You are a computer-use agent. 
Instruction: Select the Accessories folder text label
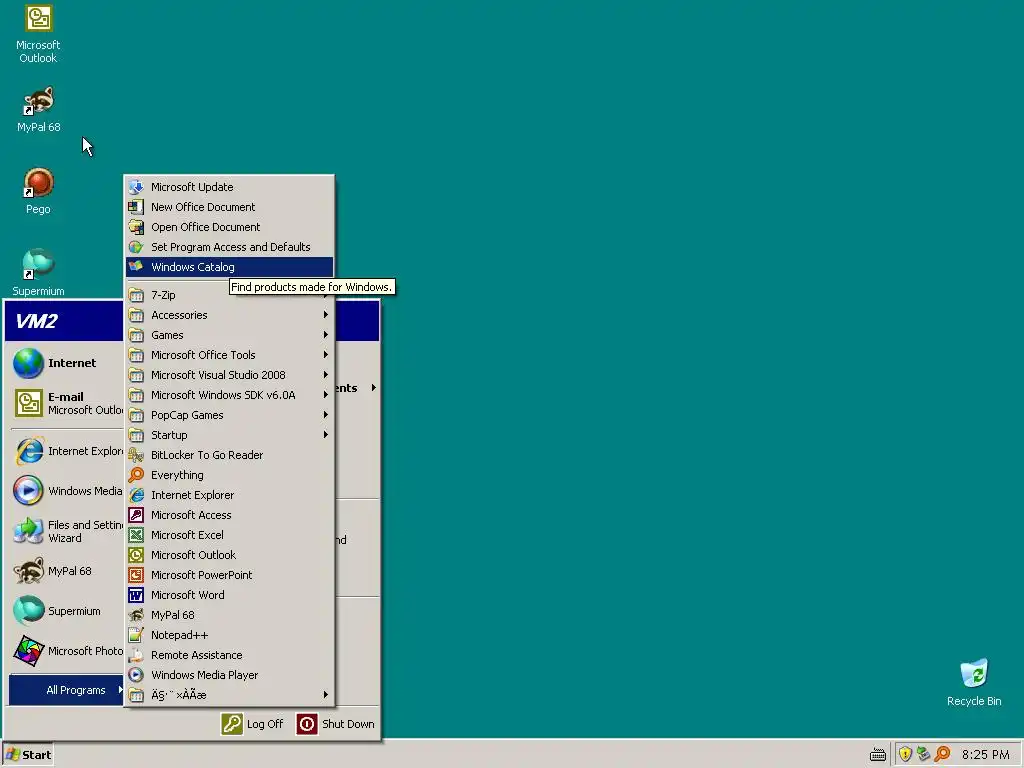click(x=179, y=315)
